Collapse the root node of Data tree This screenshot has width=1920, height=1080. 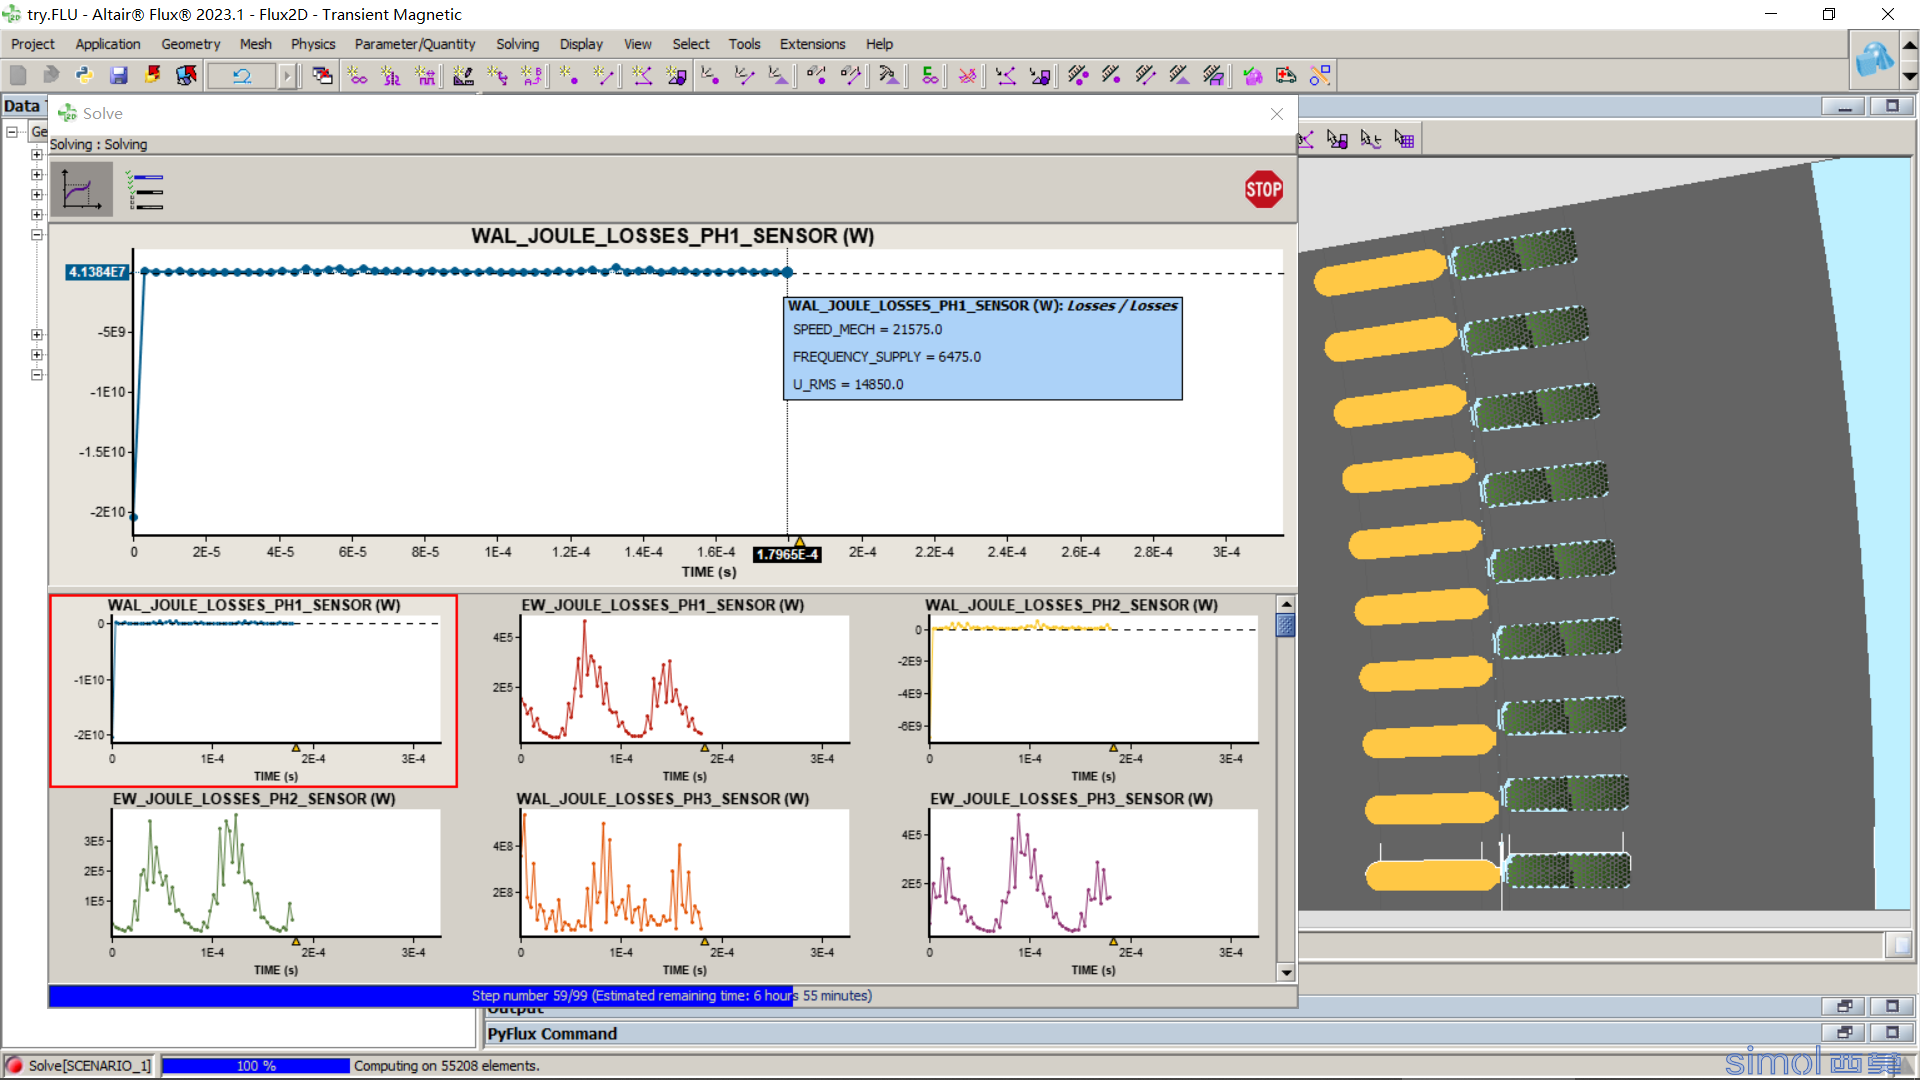(12, 132)
